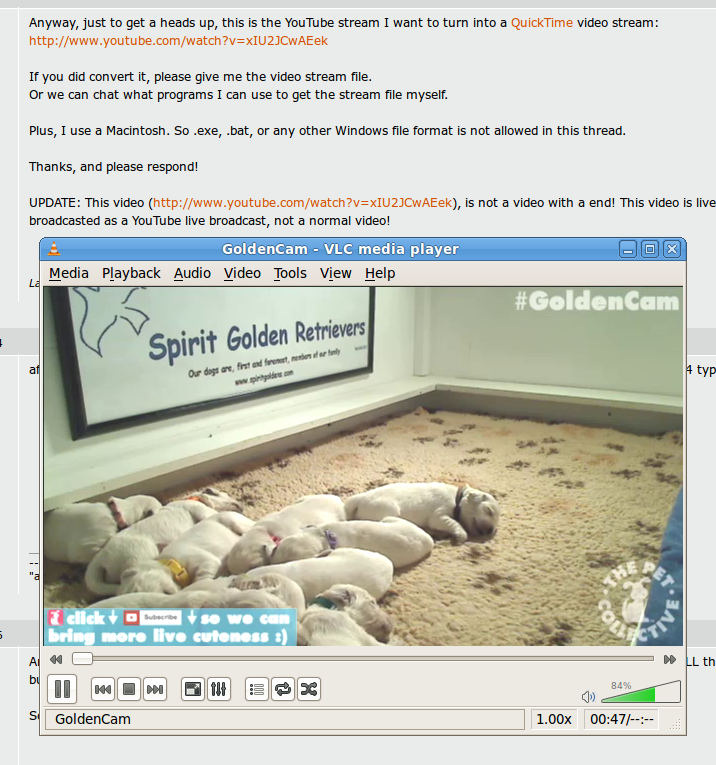Jump to previous media in playlist
716x765 pixels.
click(103, 689)
